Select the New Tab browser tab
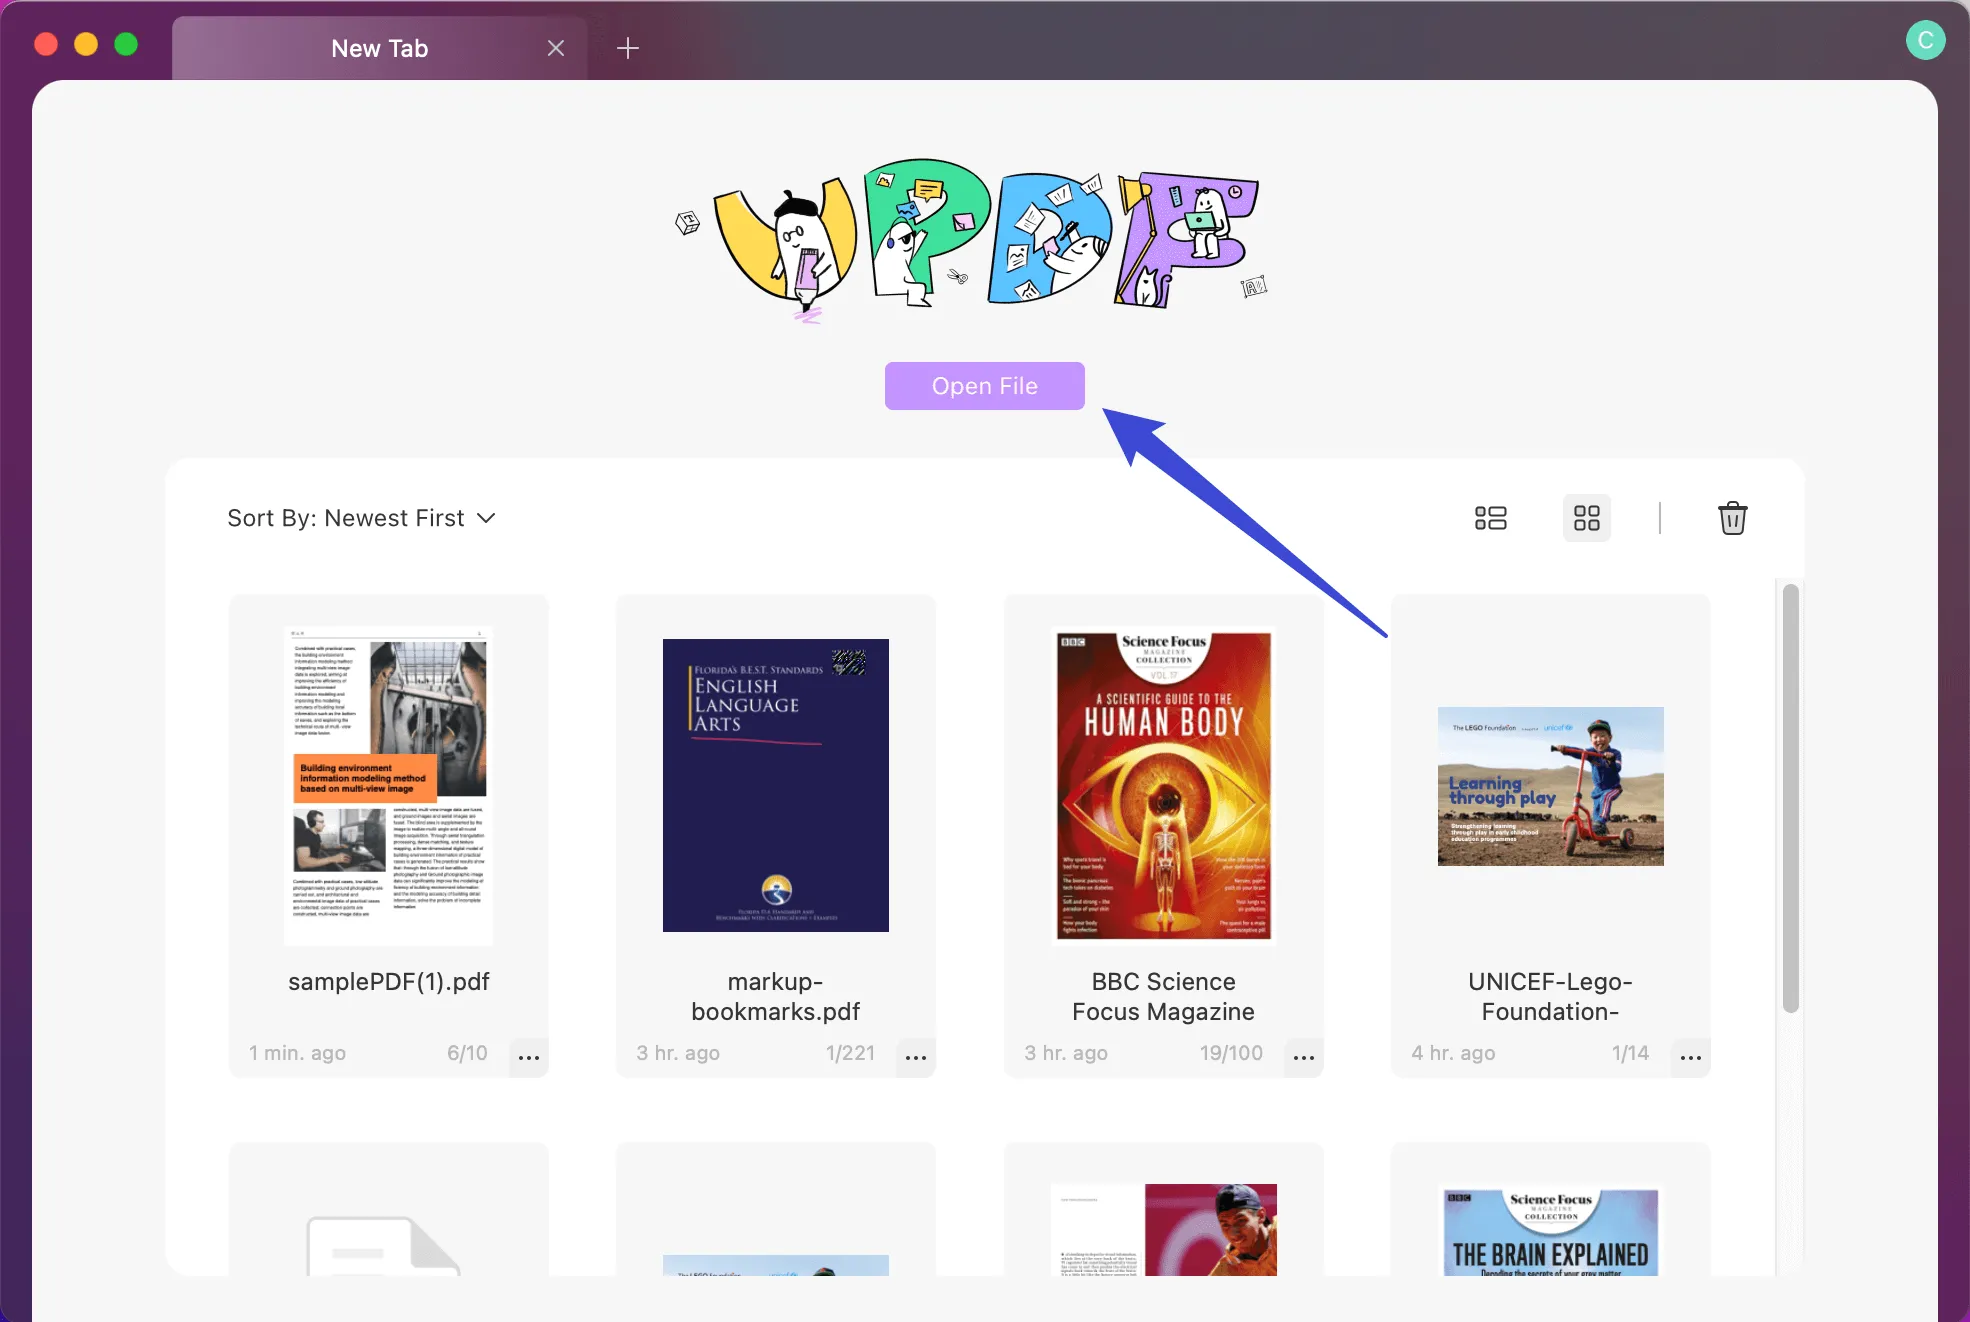Image resolution: width=1970 pixels, height=1322 pixels. point(380,47)
